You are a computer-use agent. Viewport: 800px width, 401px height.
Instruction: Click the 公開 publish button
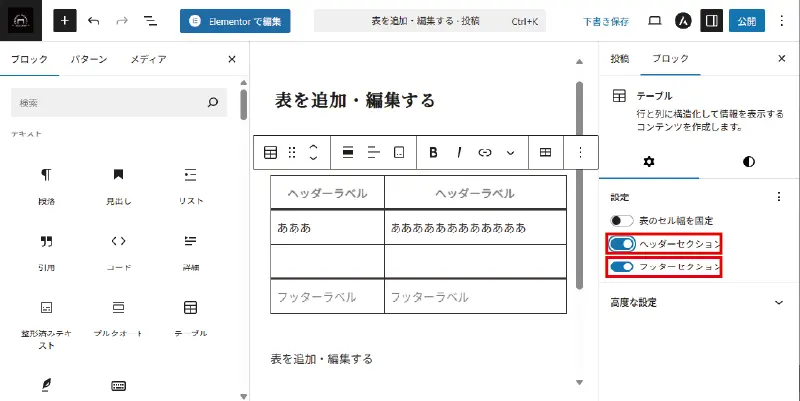(x=746, y=21)
